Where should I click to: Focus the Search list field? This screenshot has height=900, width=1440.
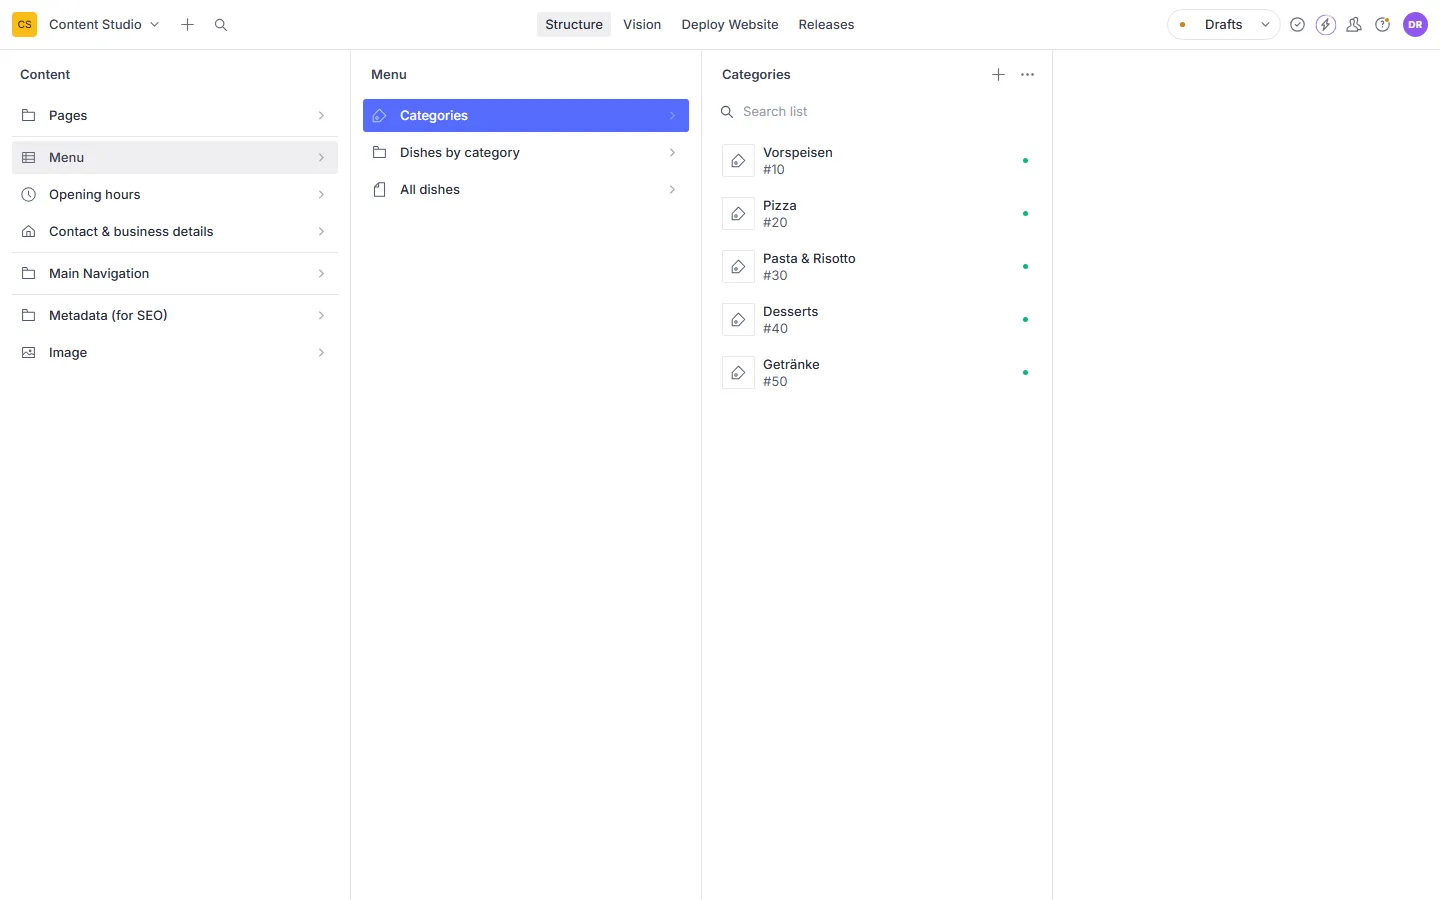pos(877,111)
